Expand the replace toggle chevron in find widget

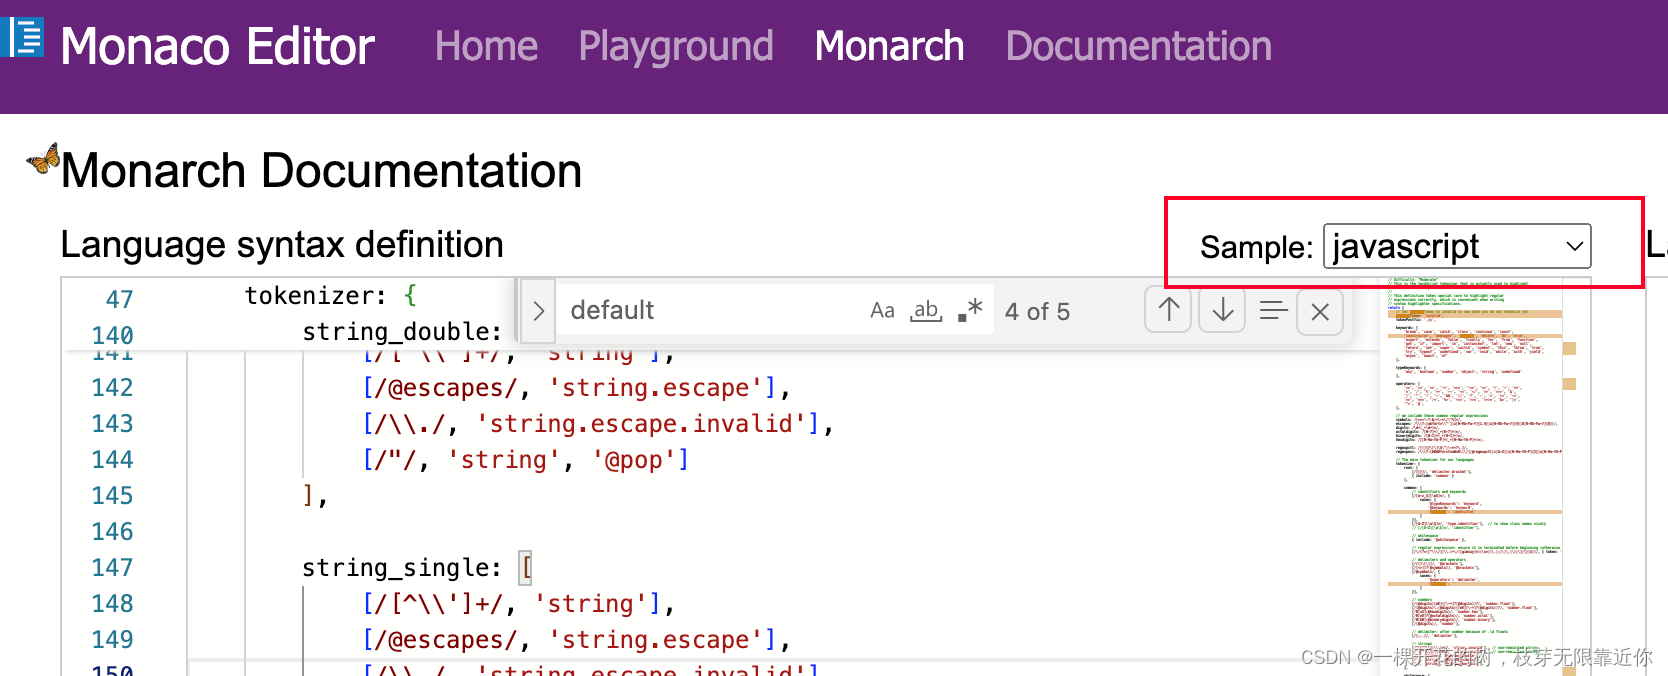[538, 311]
